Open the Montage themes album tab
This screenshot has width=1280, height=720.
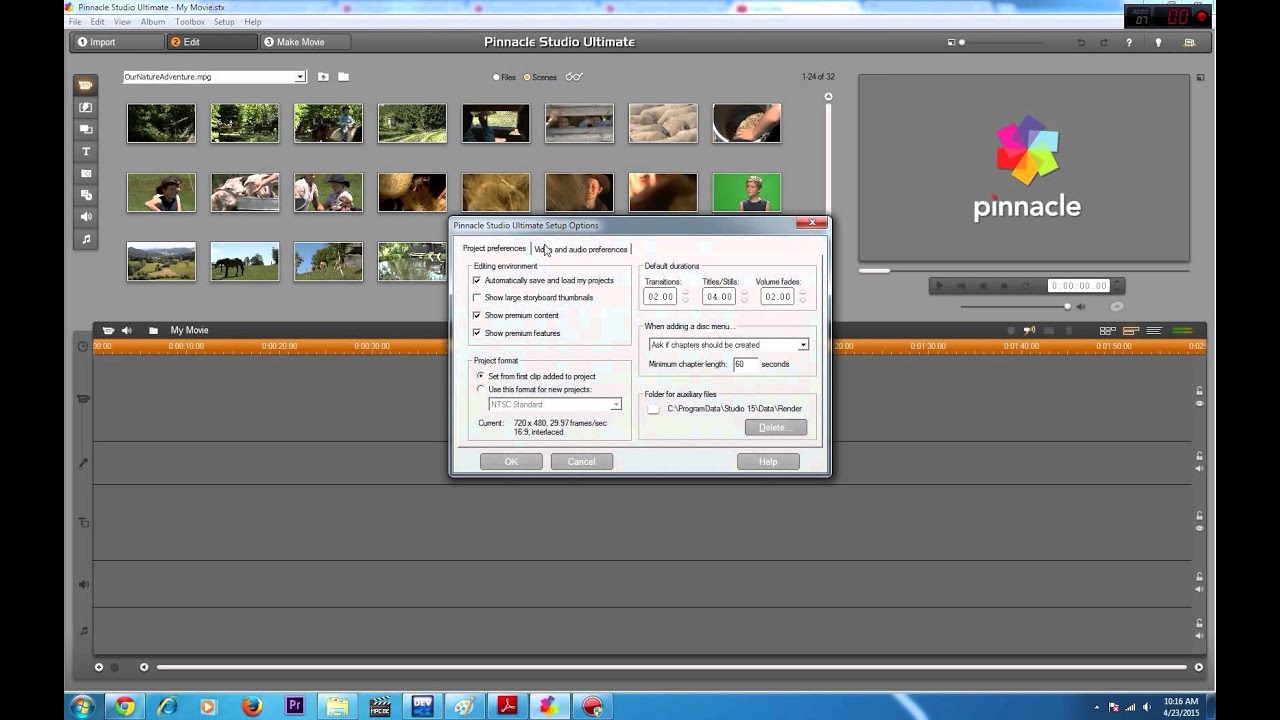[x=86, y=129]
